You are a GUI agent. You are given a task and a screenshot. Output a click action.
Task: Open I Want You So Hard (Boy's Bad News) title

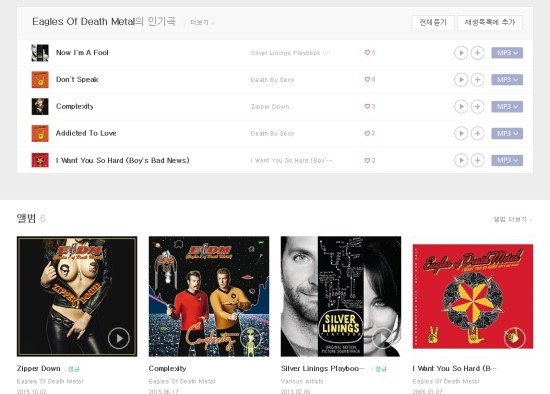click(x=122, y=160)
